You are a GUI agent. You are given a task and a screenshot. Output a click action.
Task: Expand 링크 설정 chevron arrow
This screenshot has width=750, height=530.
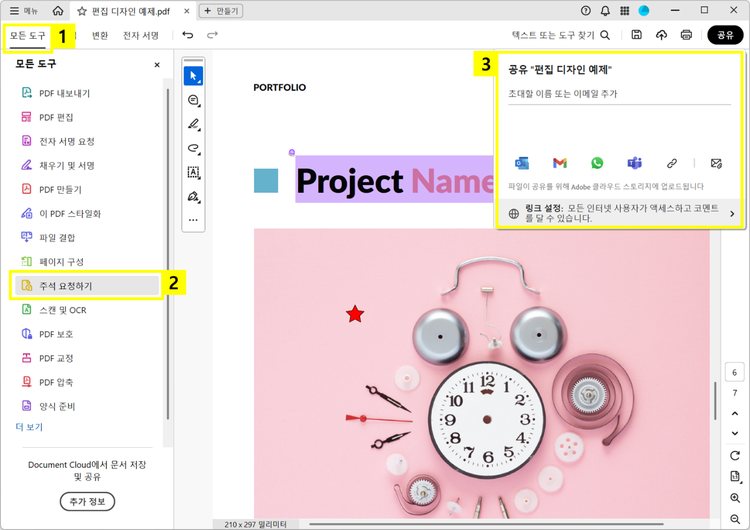[732, 214]
